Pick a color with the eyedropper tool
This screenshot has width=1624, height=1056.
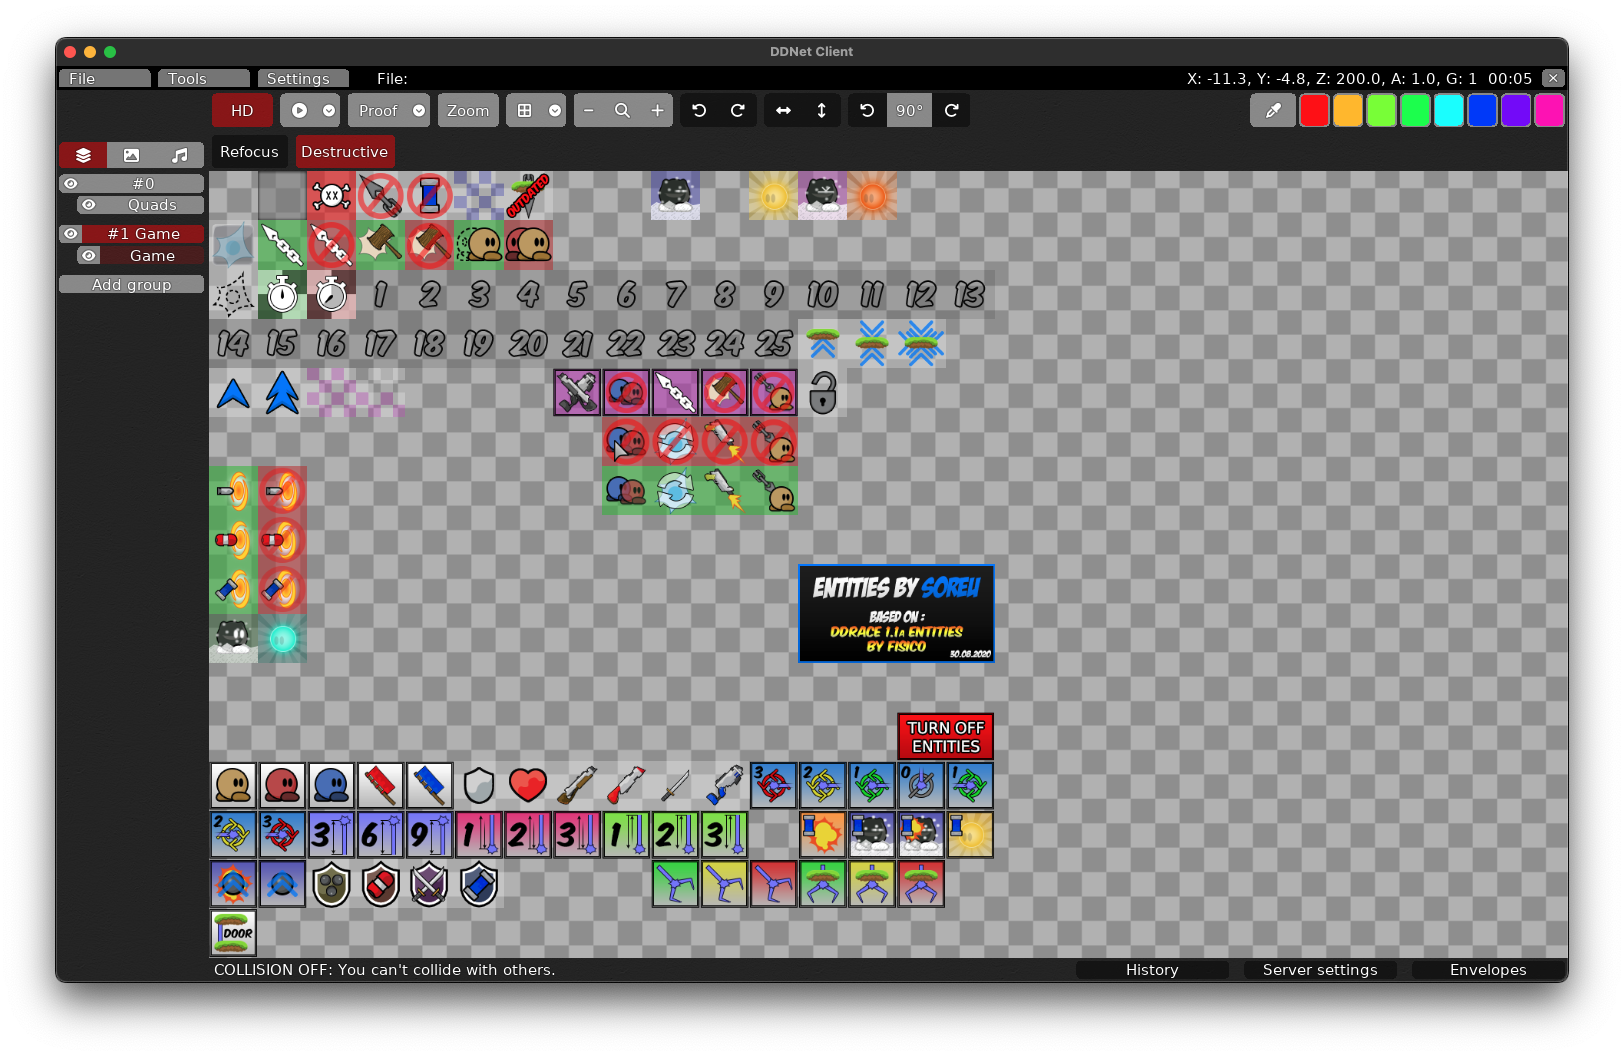pos(1272,110)
